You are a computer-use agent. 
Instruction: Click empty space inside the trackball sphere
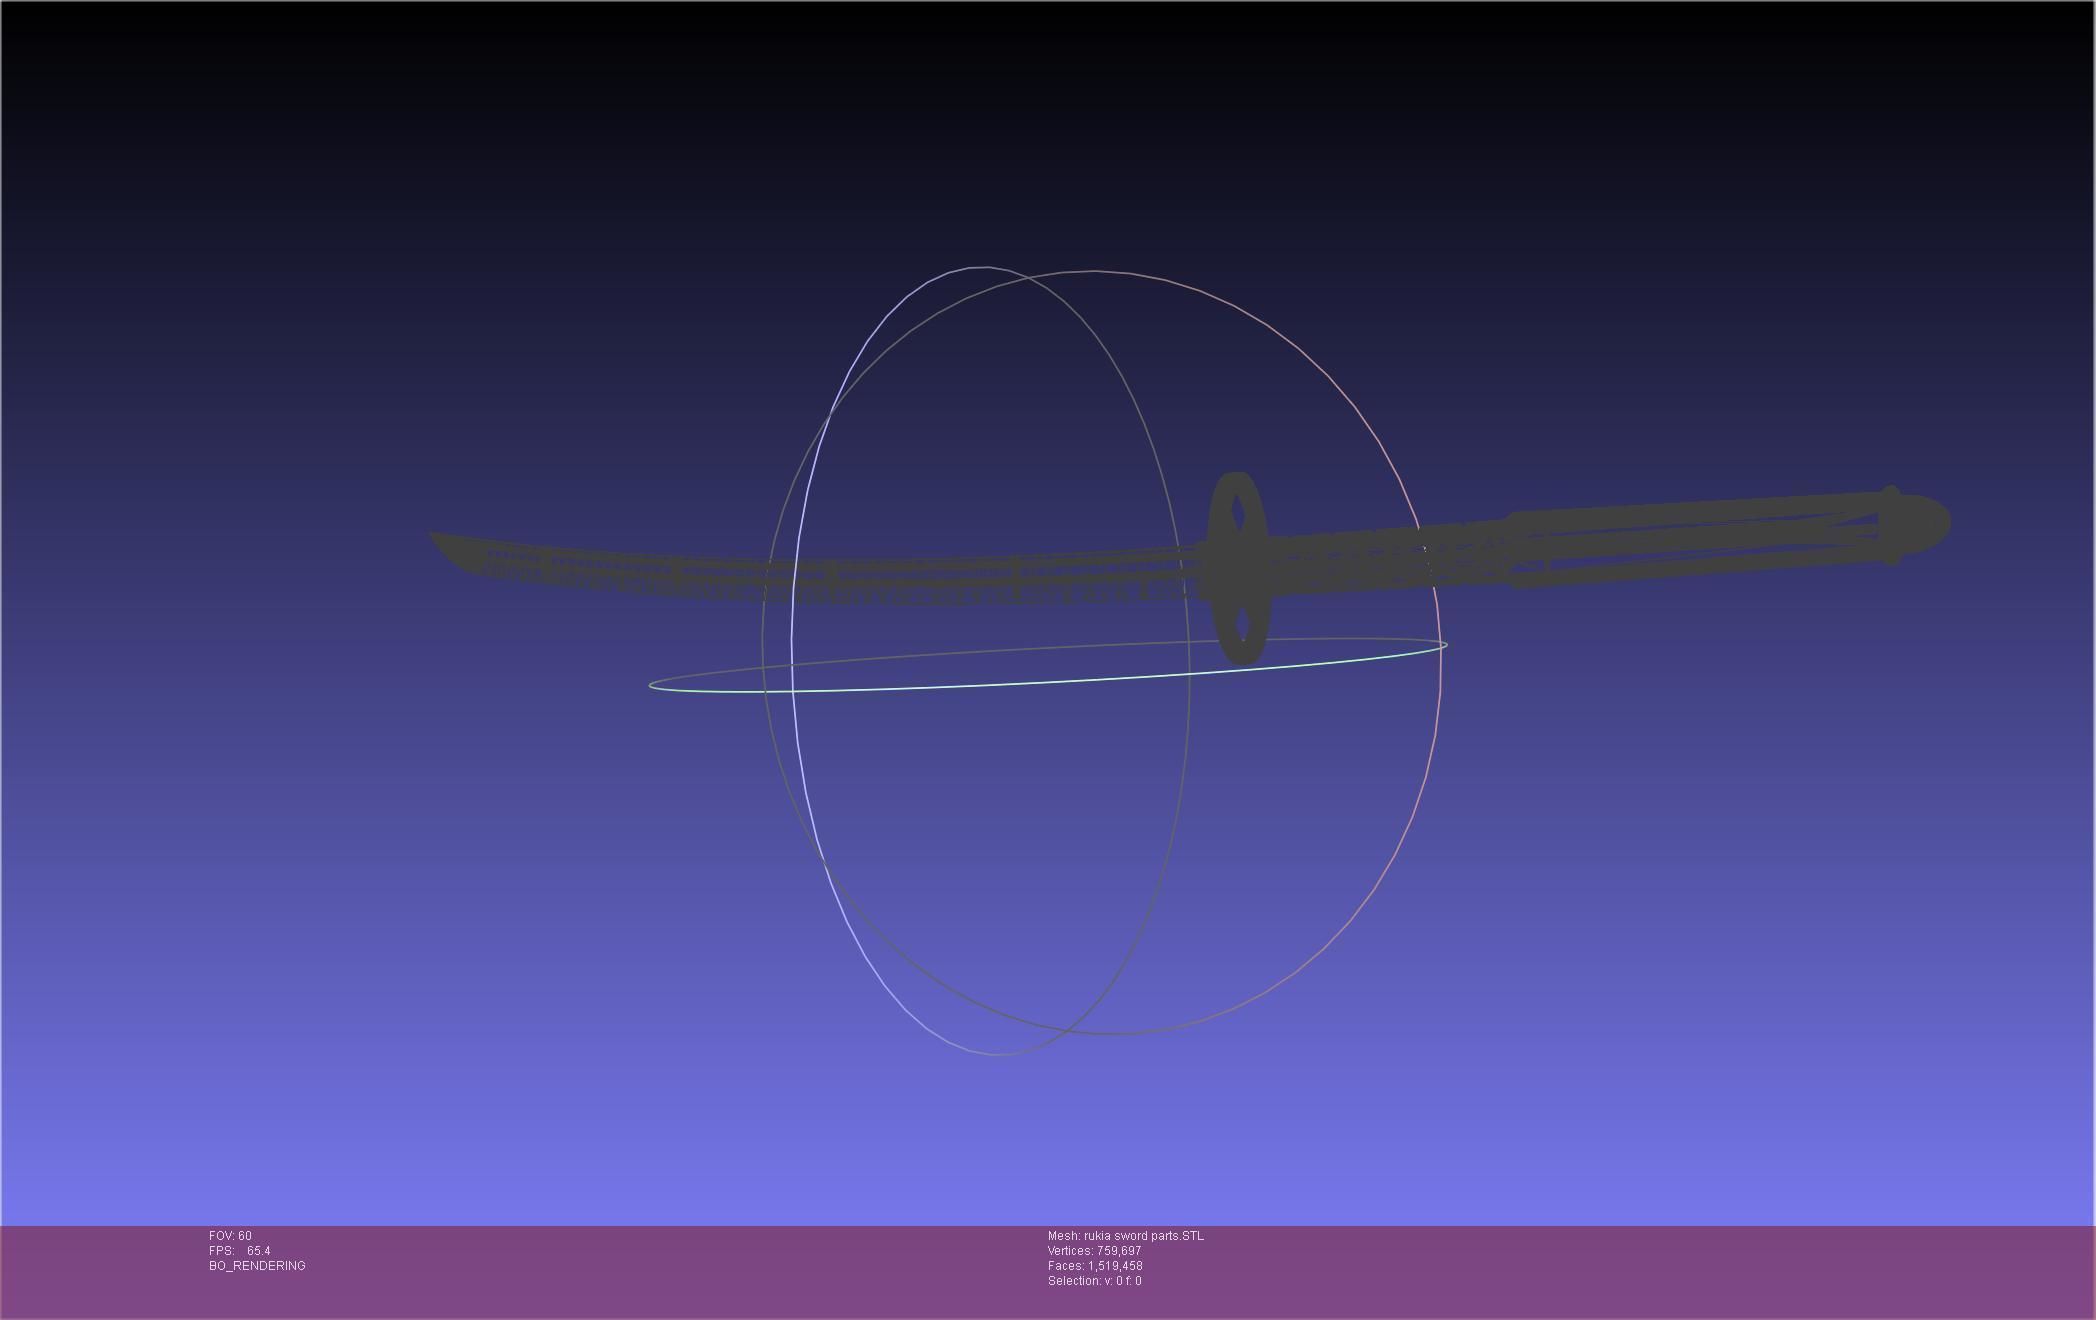point(1000,850)
